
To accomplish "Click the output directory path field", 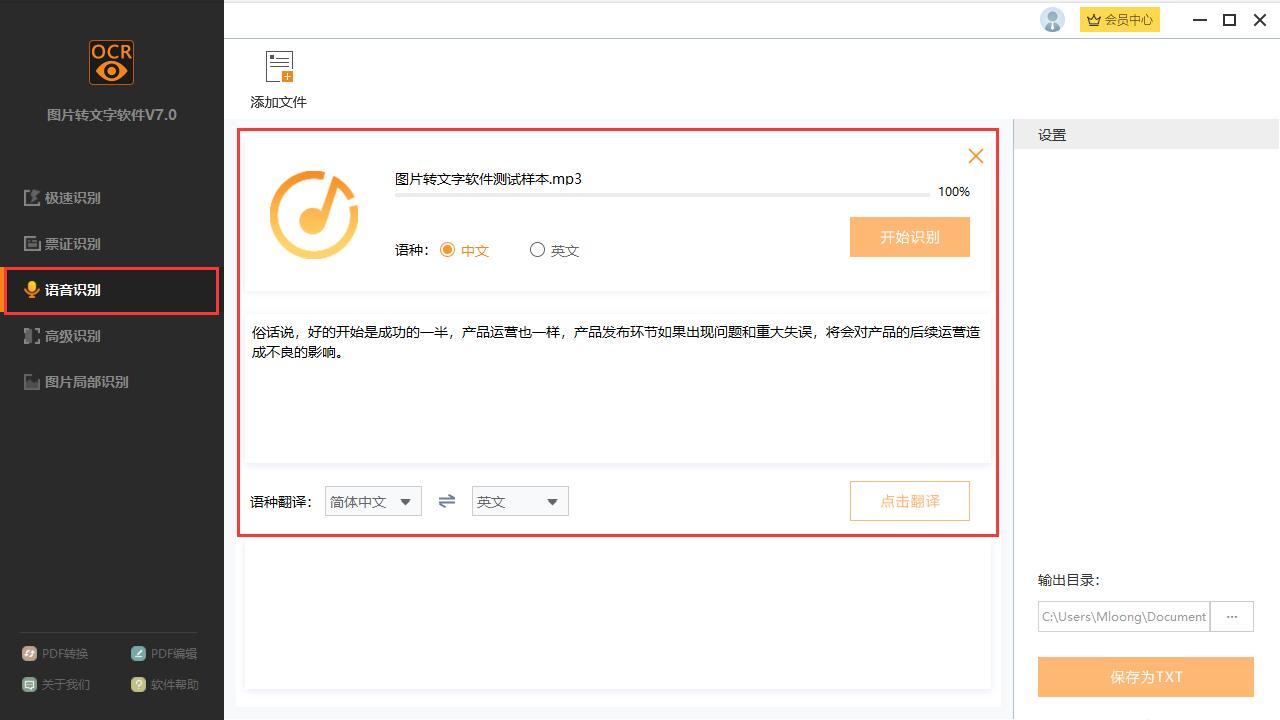I will coord(1124,617).
